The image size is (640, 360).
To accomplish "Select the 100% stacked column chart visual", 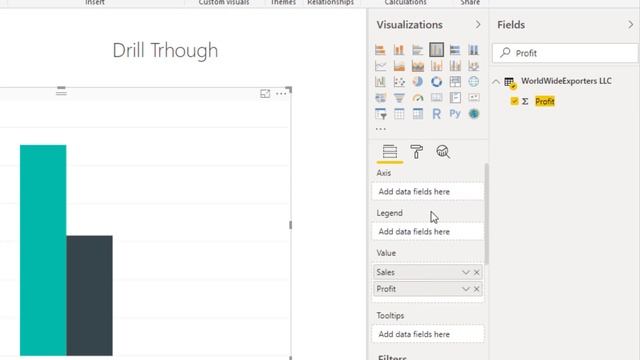I will (x=473, y=50).
